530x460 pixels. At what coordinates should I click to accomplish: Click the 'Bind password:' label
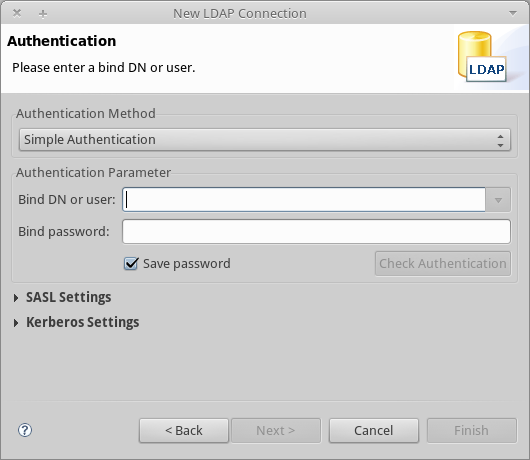tap(64, 232)
